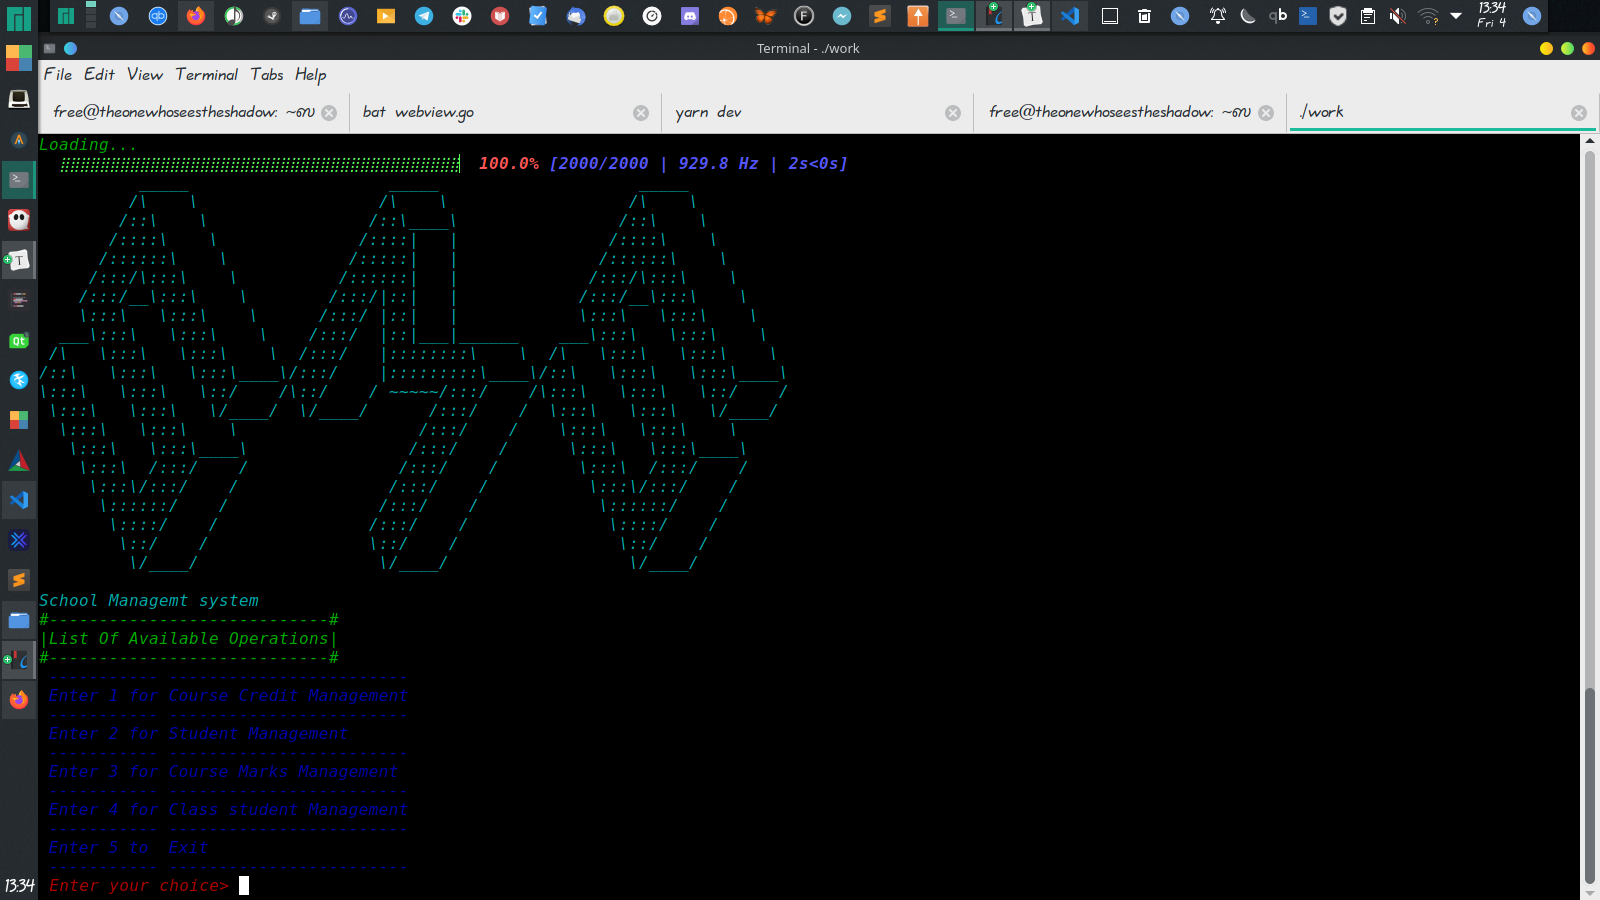Toggle night mode moon icon
Screen dimensions: 1600x900
(1247, 16)
